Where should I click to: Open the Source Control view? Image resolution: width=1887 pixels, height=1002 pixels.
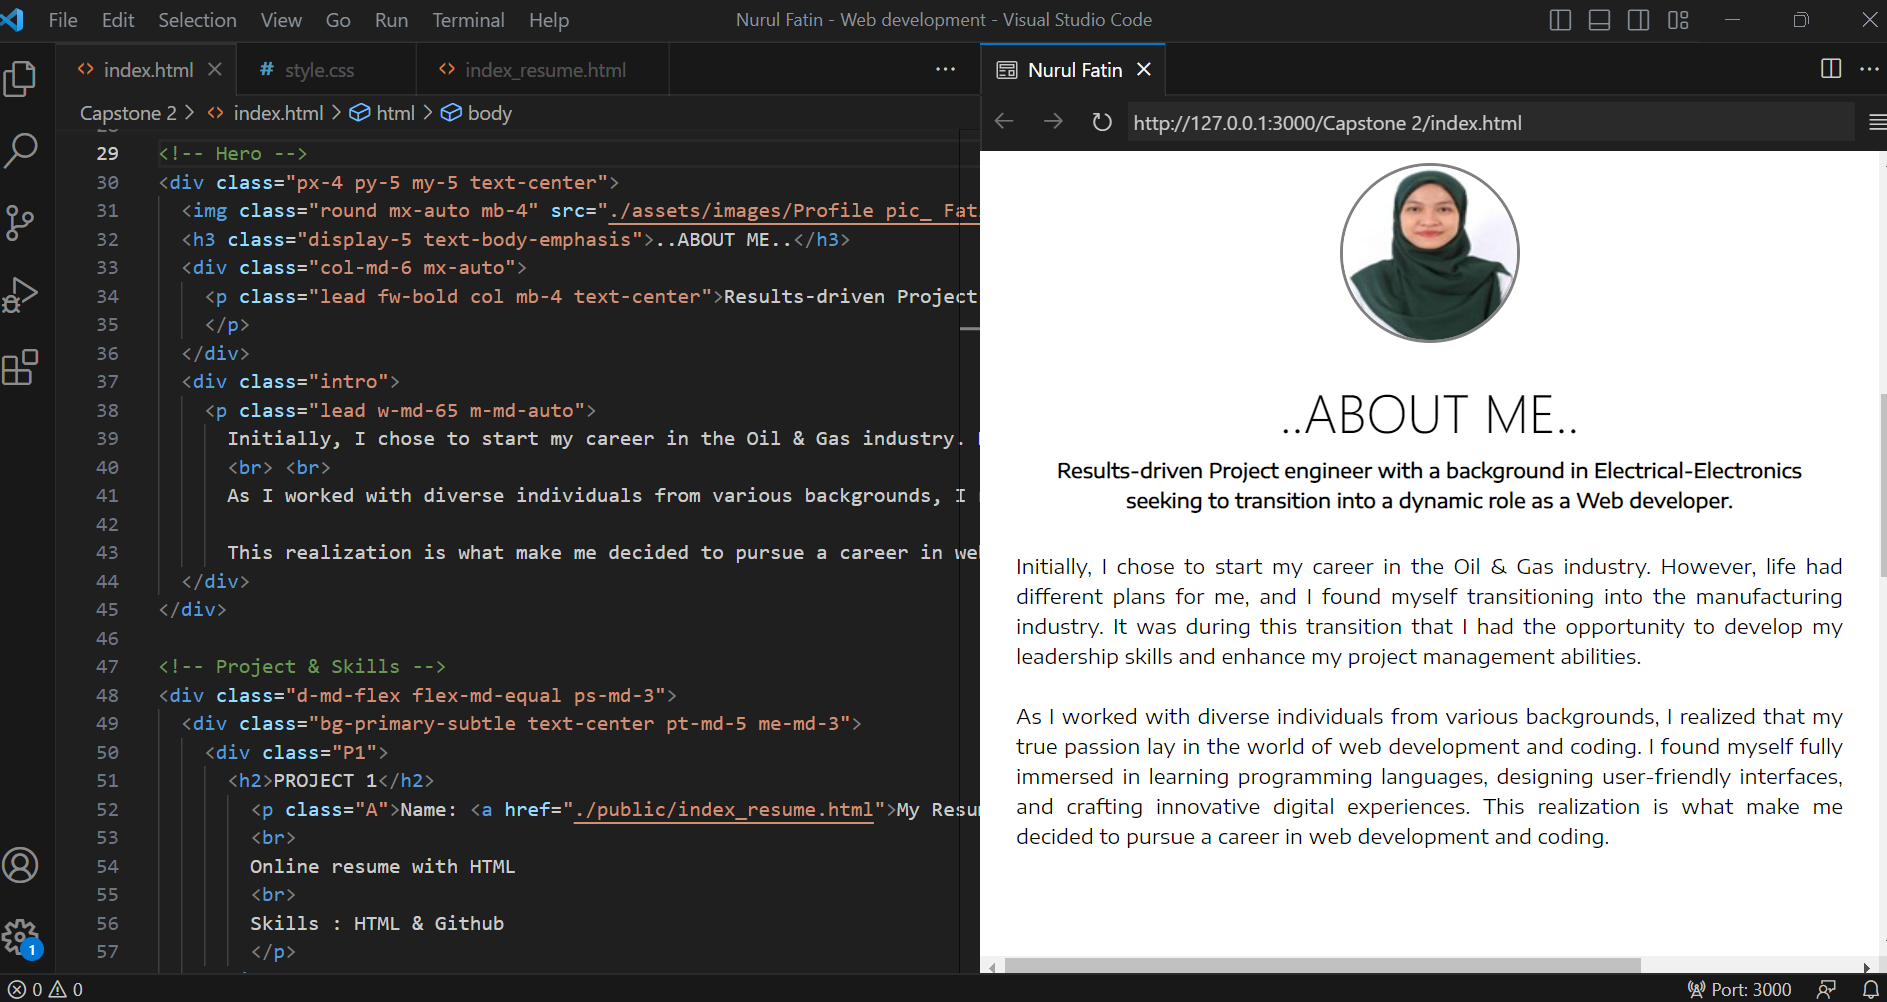20,222
